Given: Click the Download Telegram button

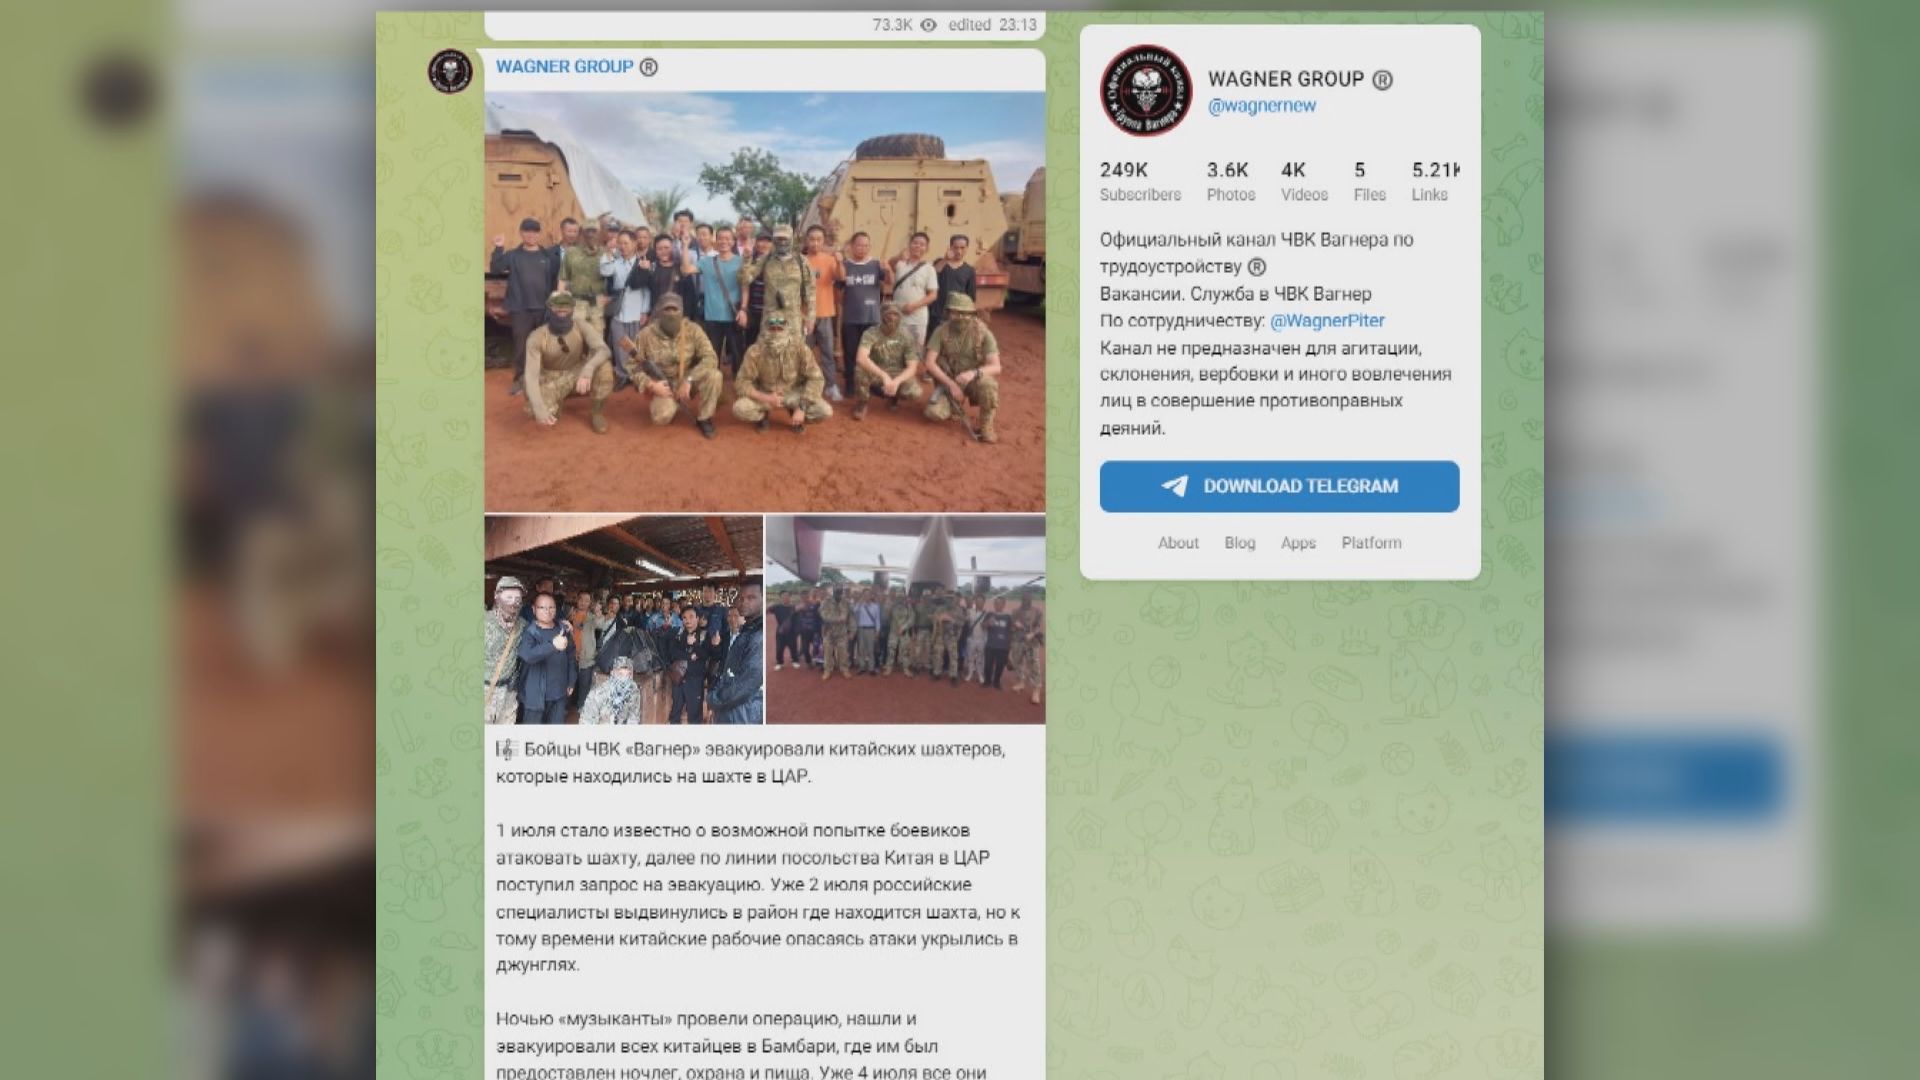Looking at the screenshot, I should (x=1279, y=486).
